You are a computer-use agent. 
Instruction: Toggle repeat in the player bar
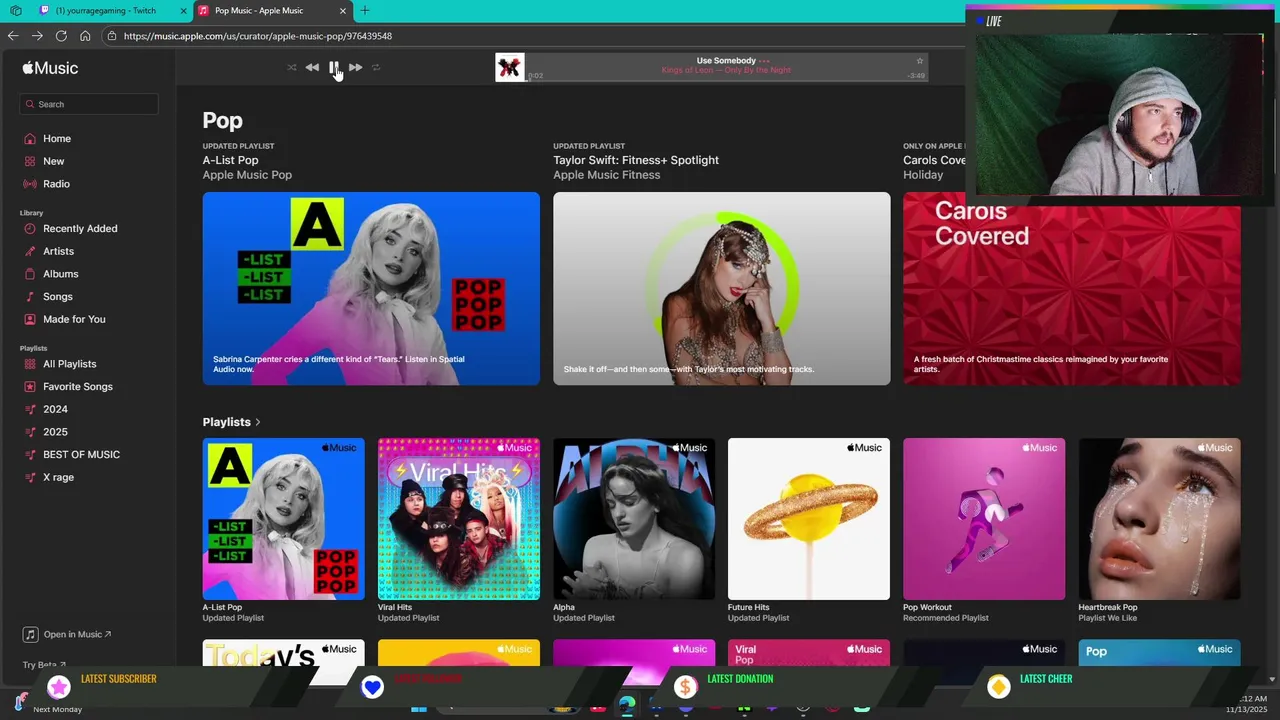[376, 67]
